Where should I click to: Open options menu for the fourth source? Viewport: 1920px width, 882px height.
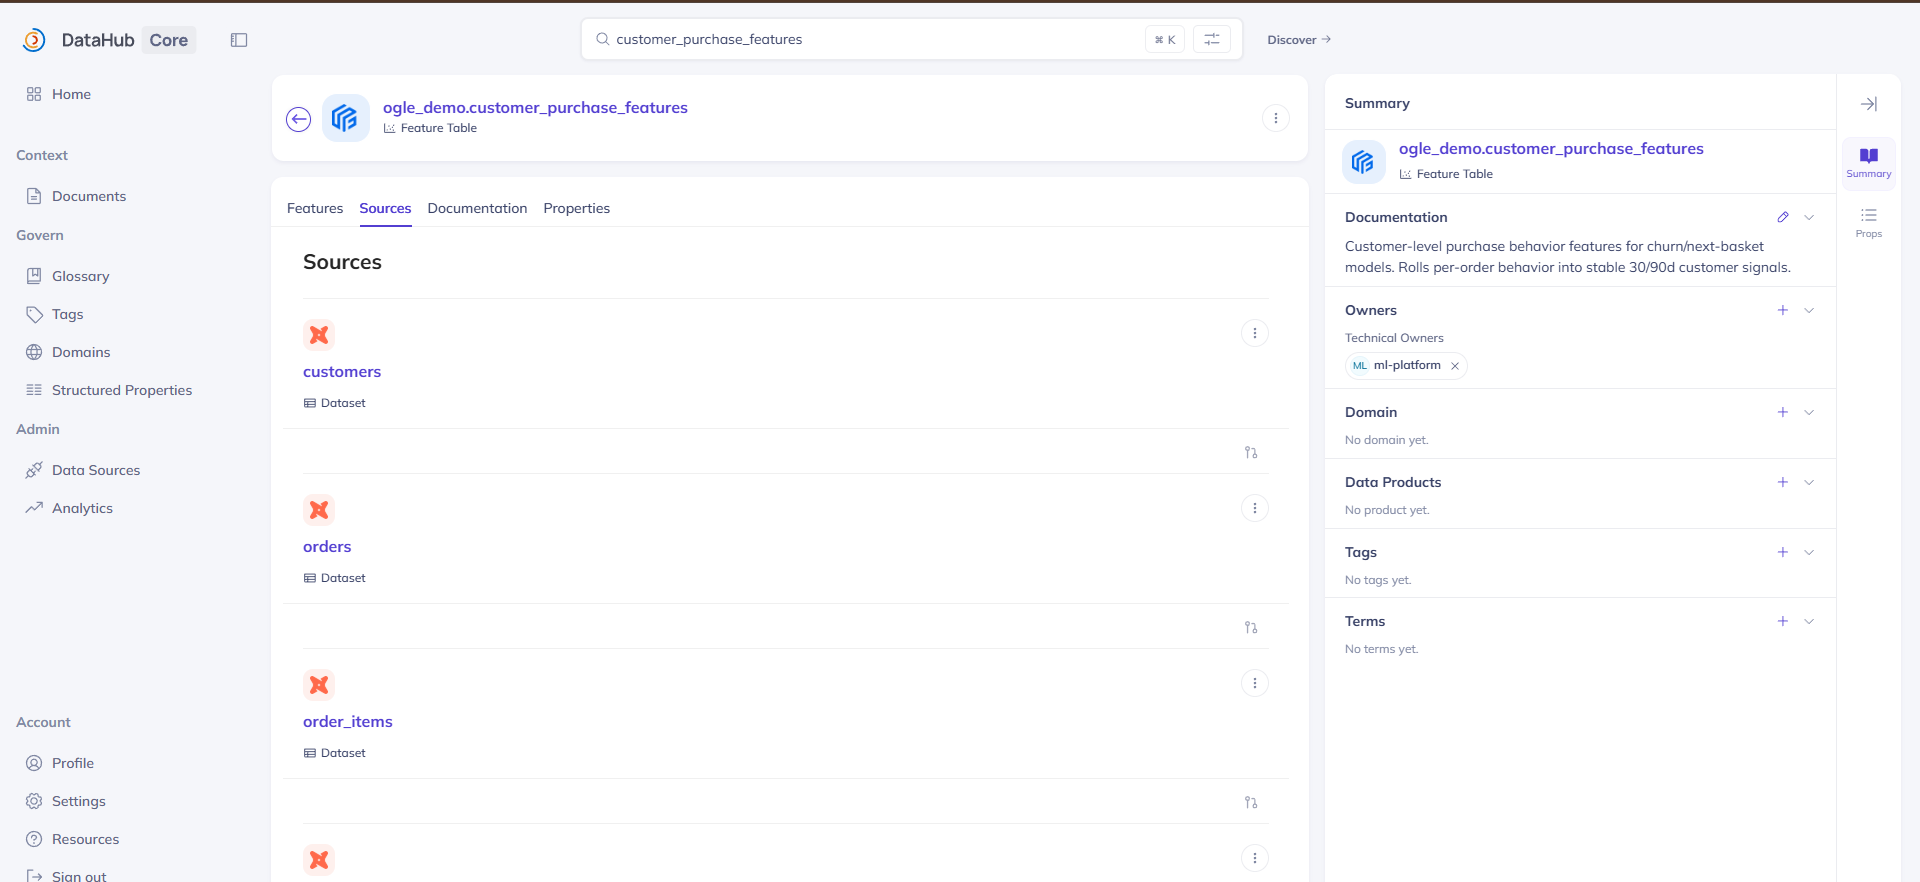[1254, 858]
